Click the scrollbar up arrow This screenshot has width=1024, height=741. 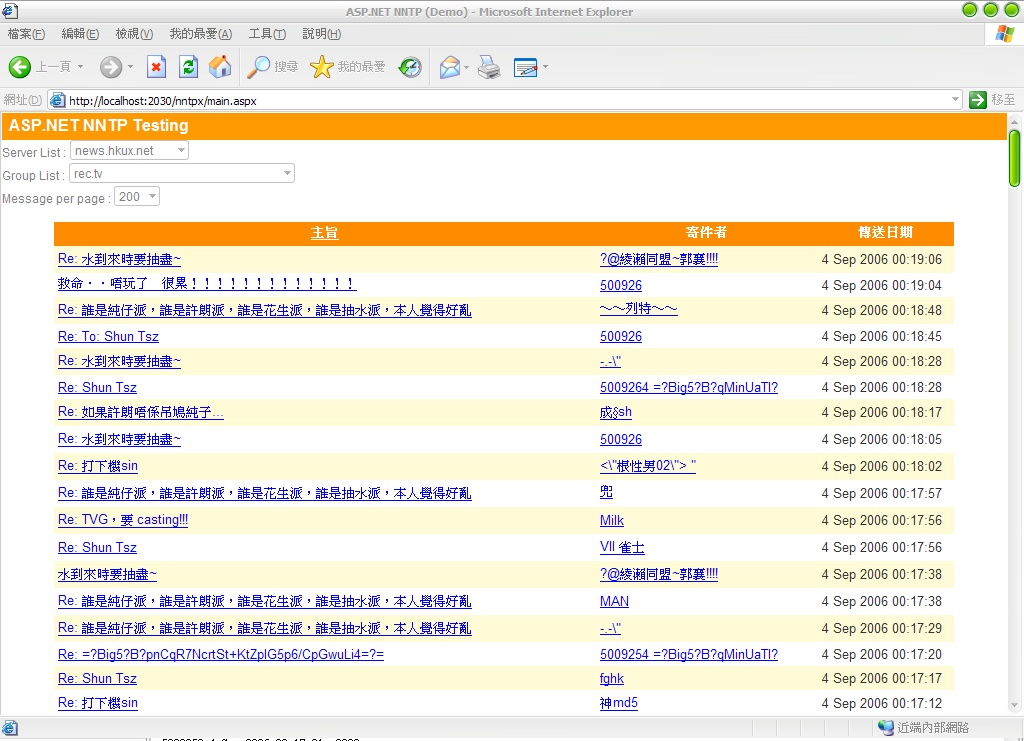pyautogui.click(x=1014, y=121)
